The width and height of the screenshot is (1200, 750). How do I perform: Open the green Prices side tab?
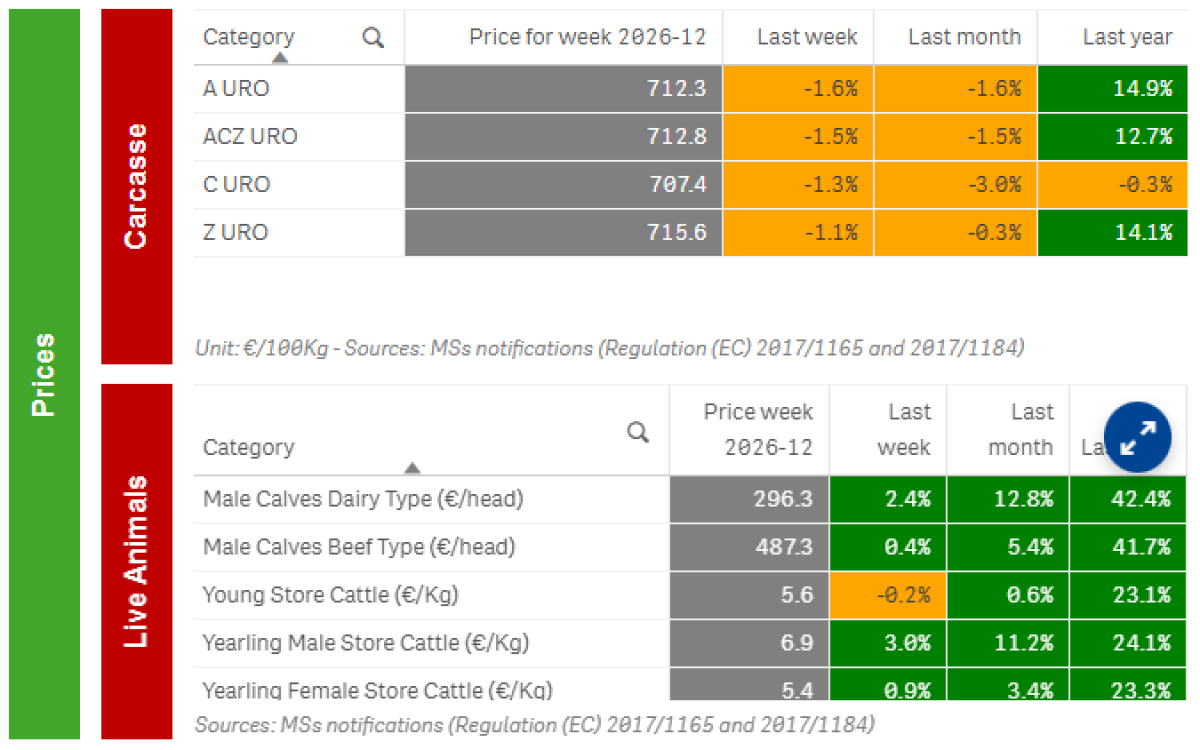pos(45,375)
